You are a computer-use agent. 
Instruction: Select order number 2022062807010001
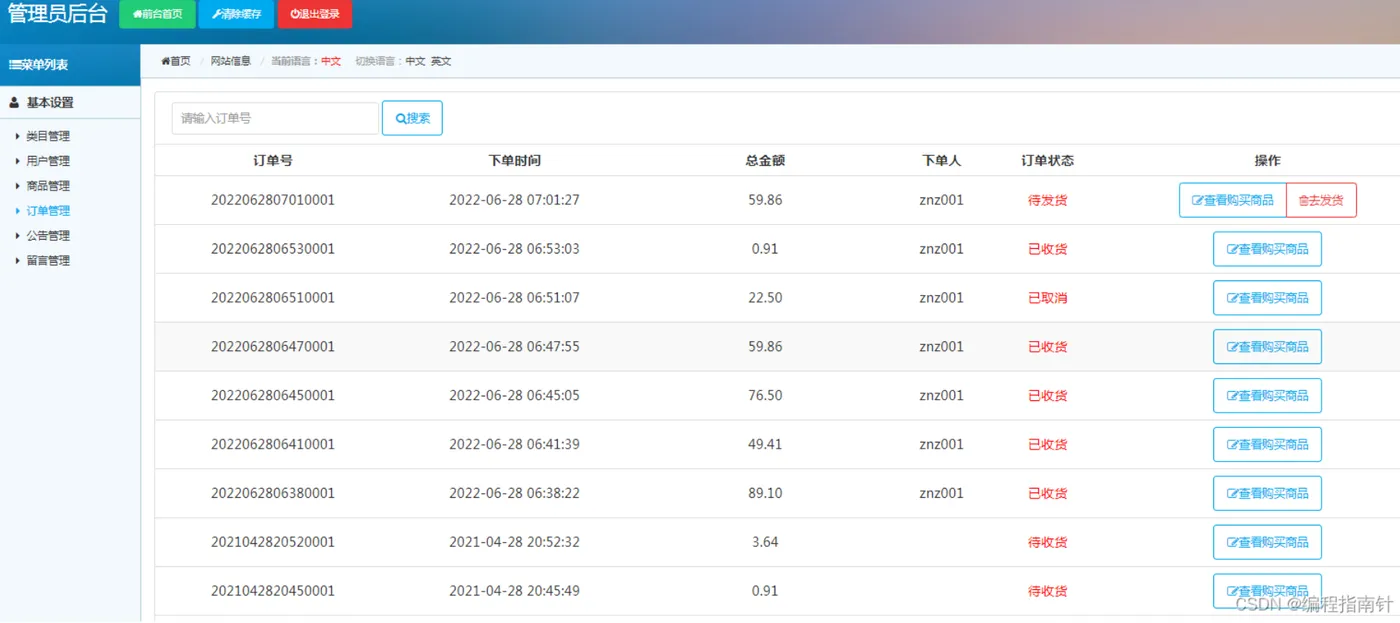(x=273, y=200)
